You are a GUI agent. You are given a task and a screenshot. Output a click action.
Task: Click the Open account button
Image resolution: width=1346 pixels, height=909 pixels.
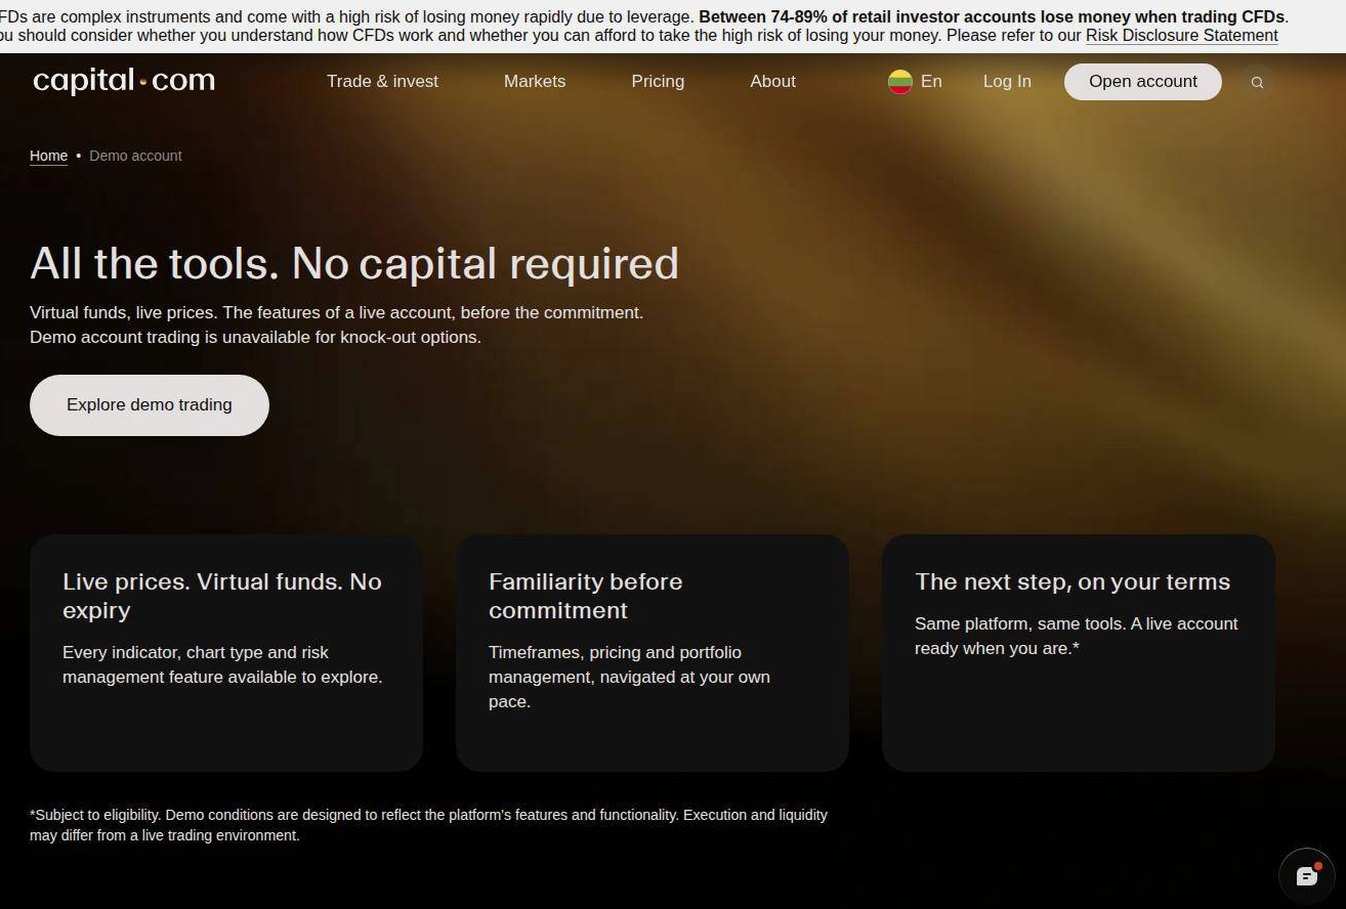coord(1143,82)
